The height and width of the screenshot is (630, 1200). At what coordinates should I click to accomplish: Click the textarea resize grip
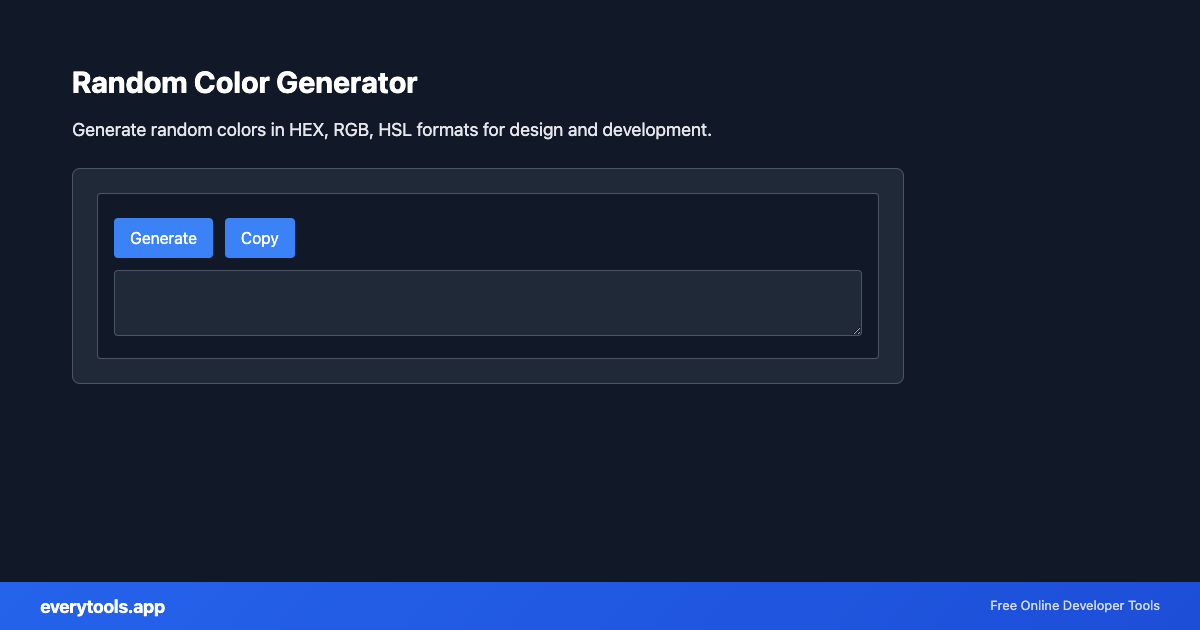[857, 330]
